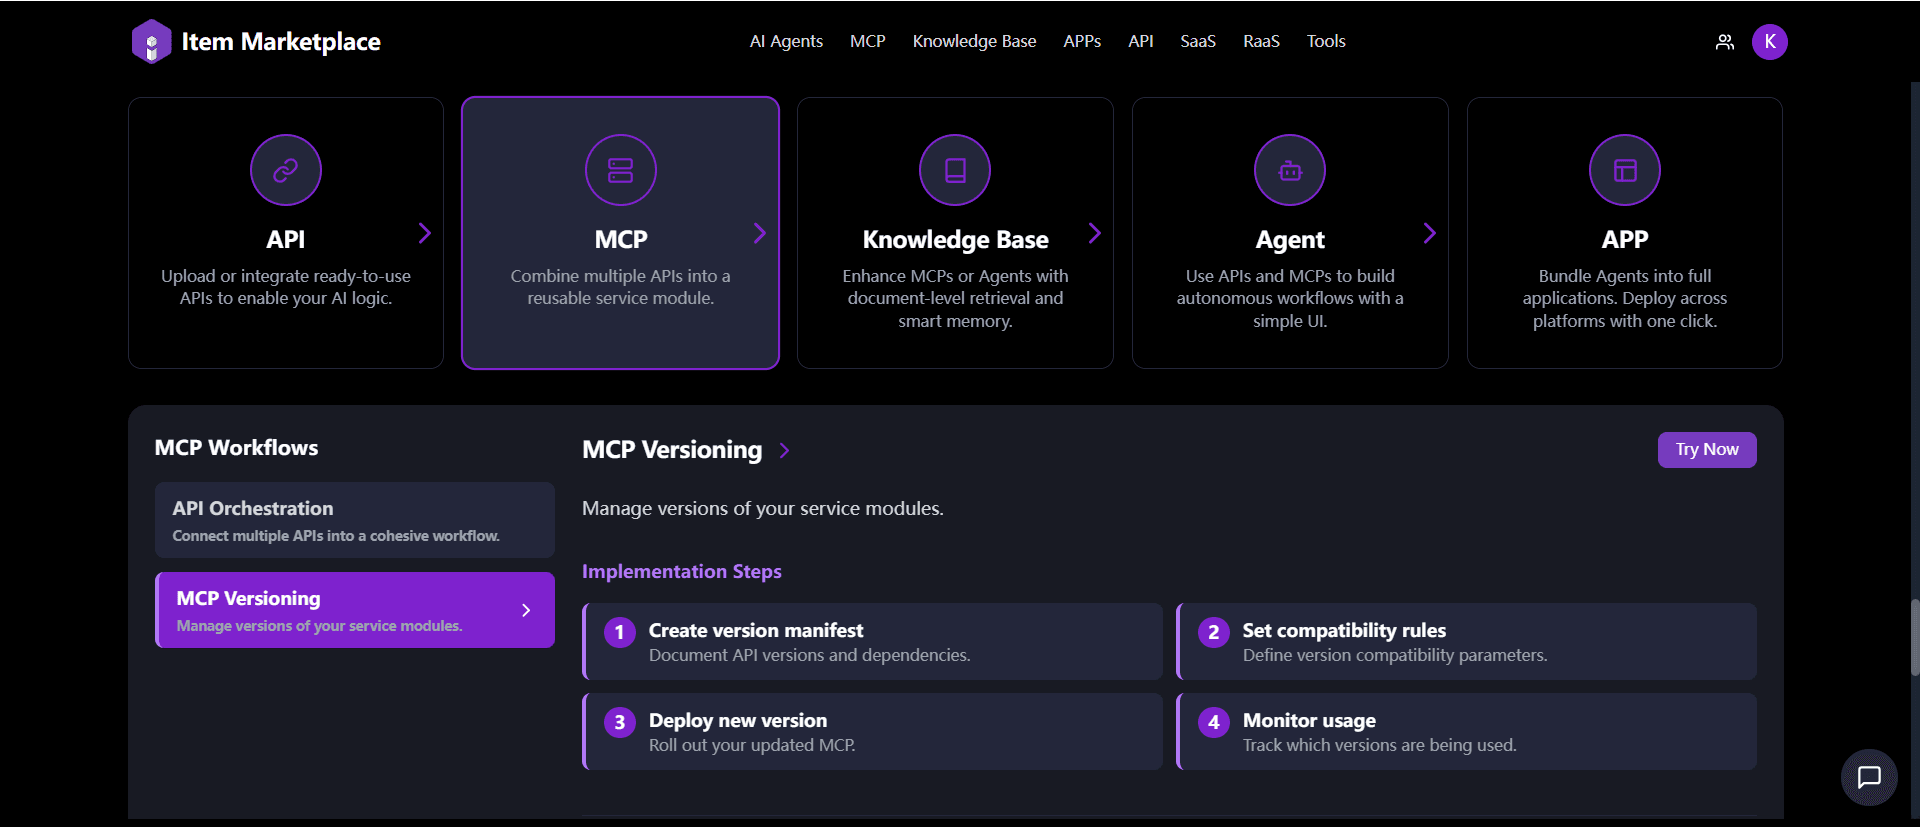Click chevron in MCP Versioning sidebar item
The height and width of the screenshot is (827, 1920).
(x=526, y=610)
